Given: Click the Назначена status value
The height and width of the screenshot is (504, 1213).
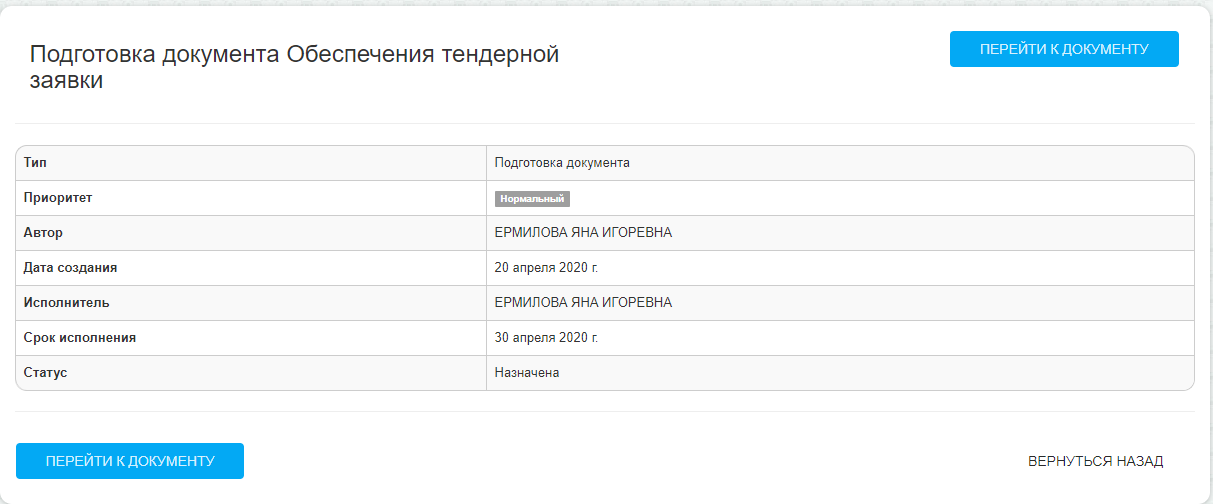Looking at the screenshot, I should (527, 373).
